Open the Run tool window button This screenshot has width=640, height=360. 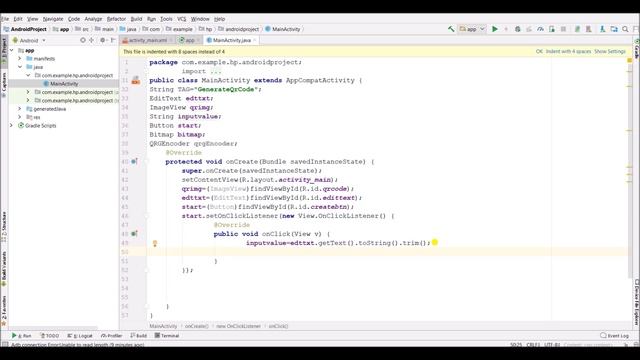click(22, 336)
